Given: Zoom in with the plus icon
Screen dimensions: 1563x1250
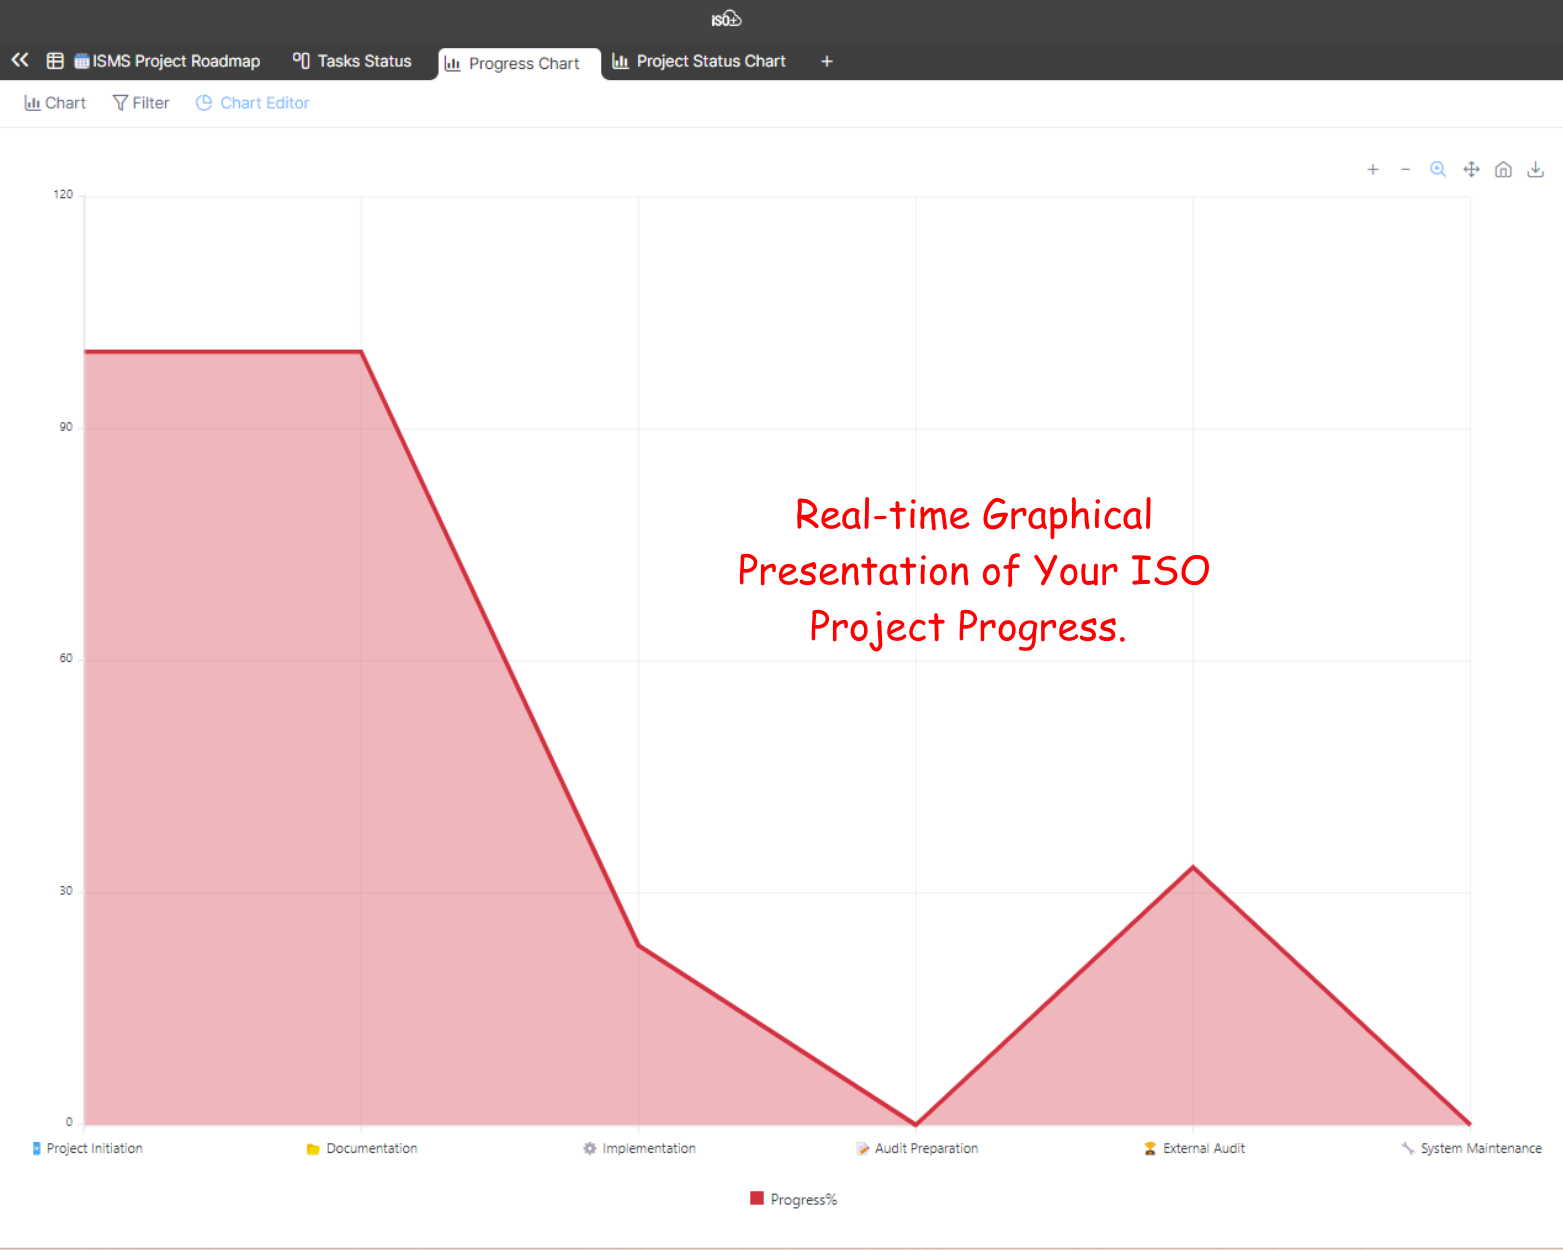Looking at the screenshot, I should point(1373,170).
